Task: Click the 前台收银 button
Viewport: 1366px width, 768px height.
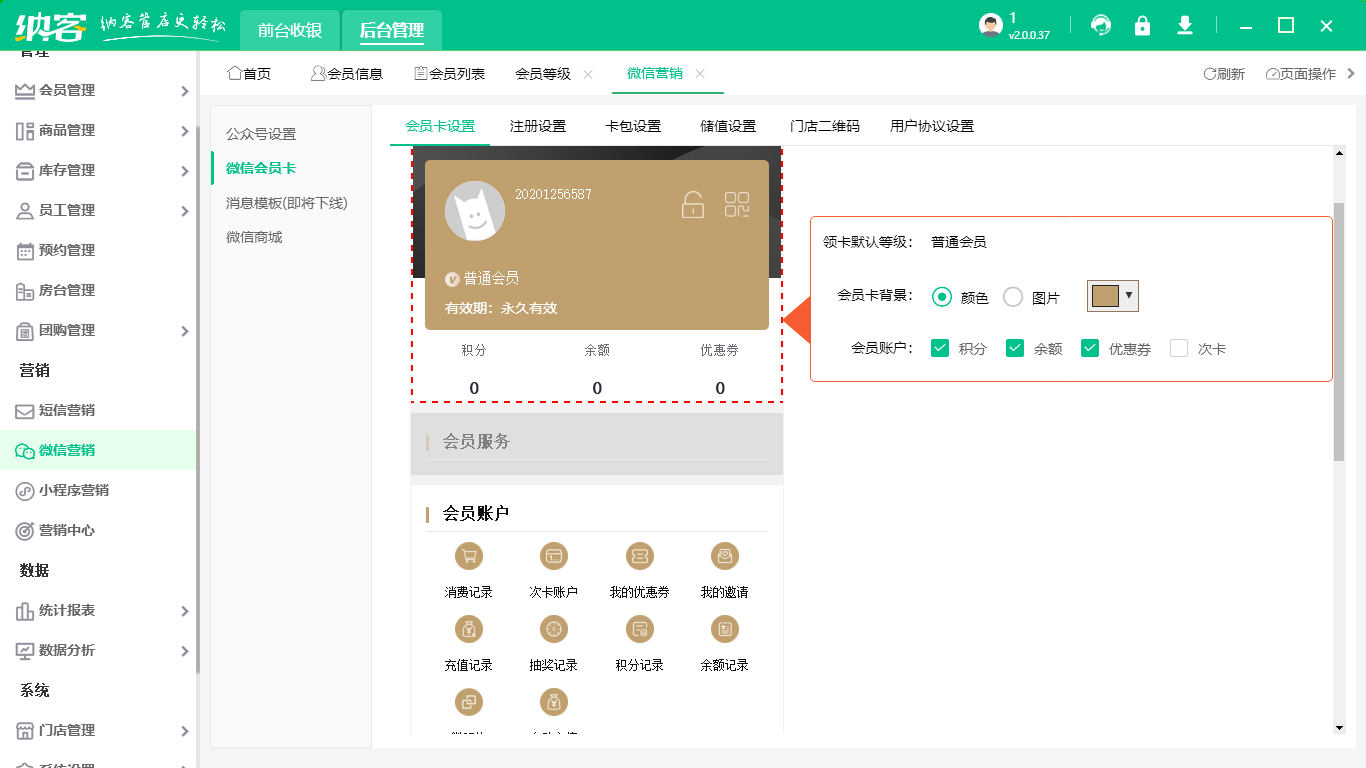Action: click(288, 30)
